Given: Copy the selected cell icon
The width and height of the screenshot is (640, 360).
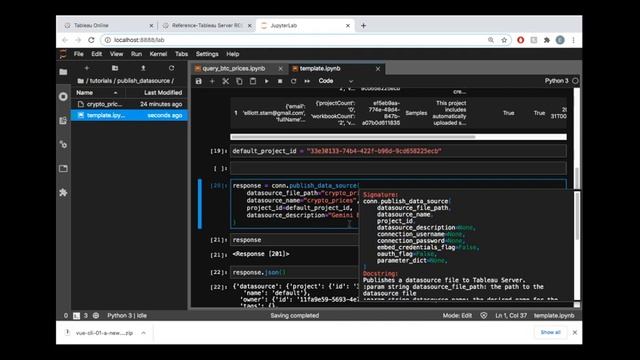Looking at the screenshot, I should click(239, 81).
